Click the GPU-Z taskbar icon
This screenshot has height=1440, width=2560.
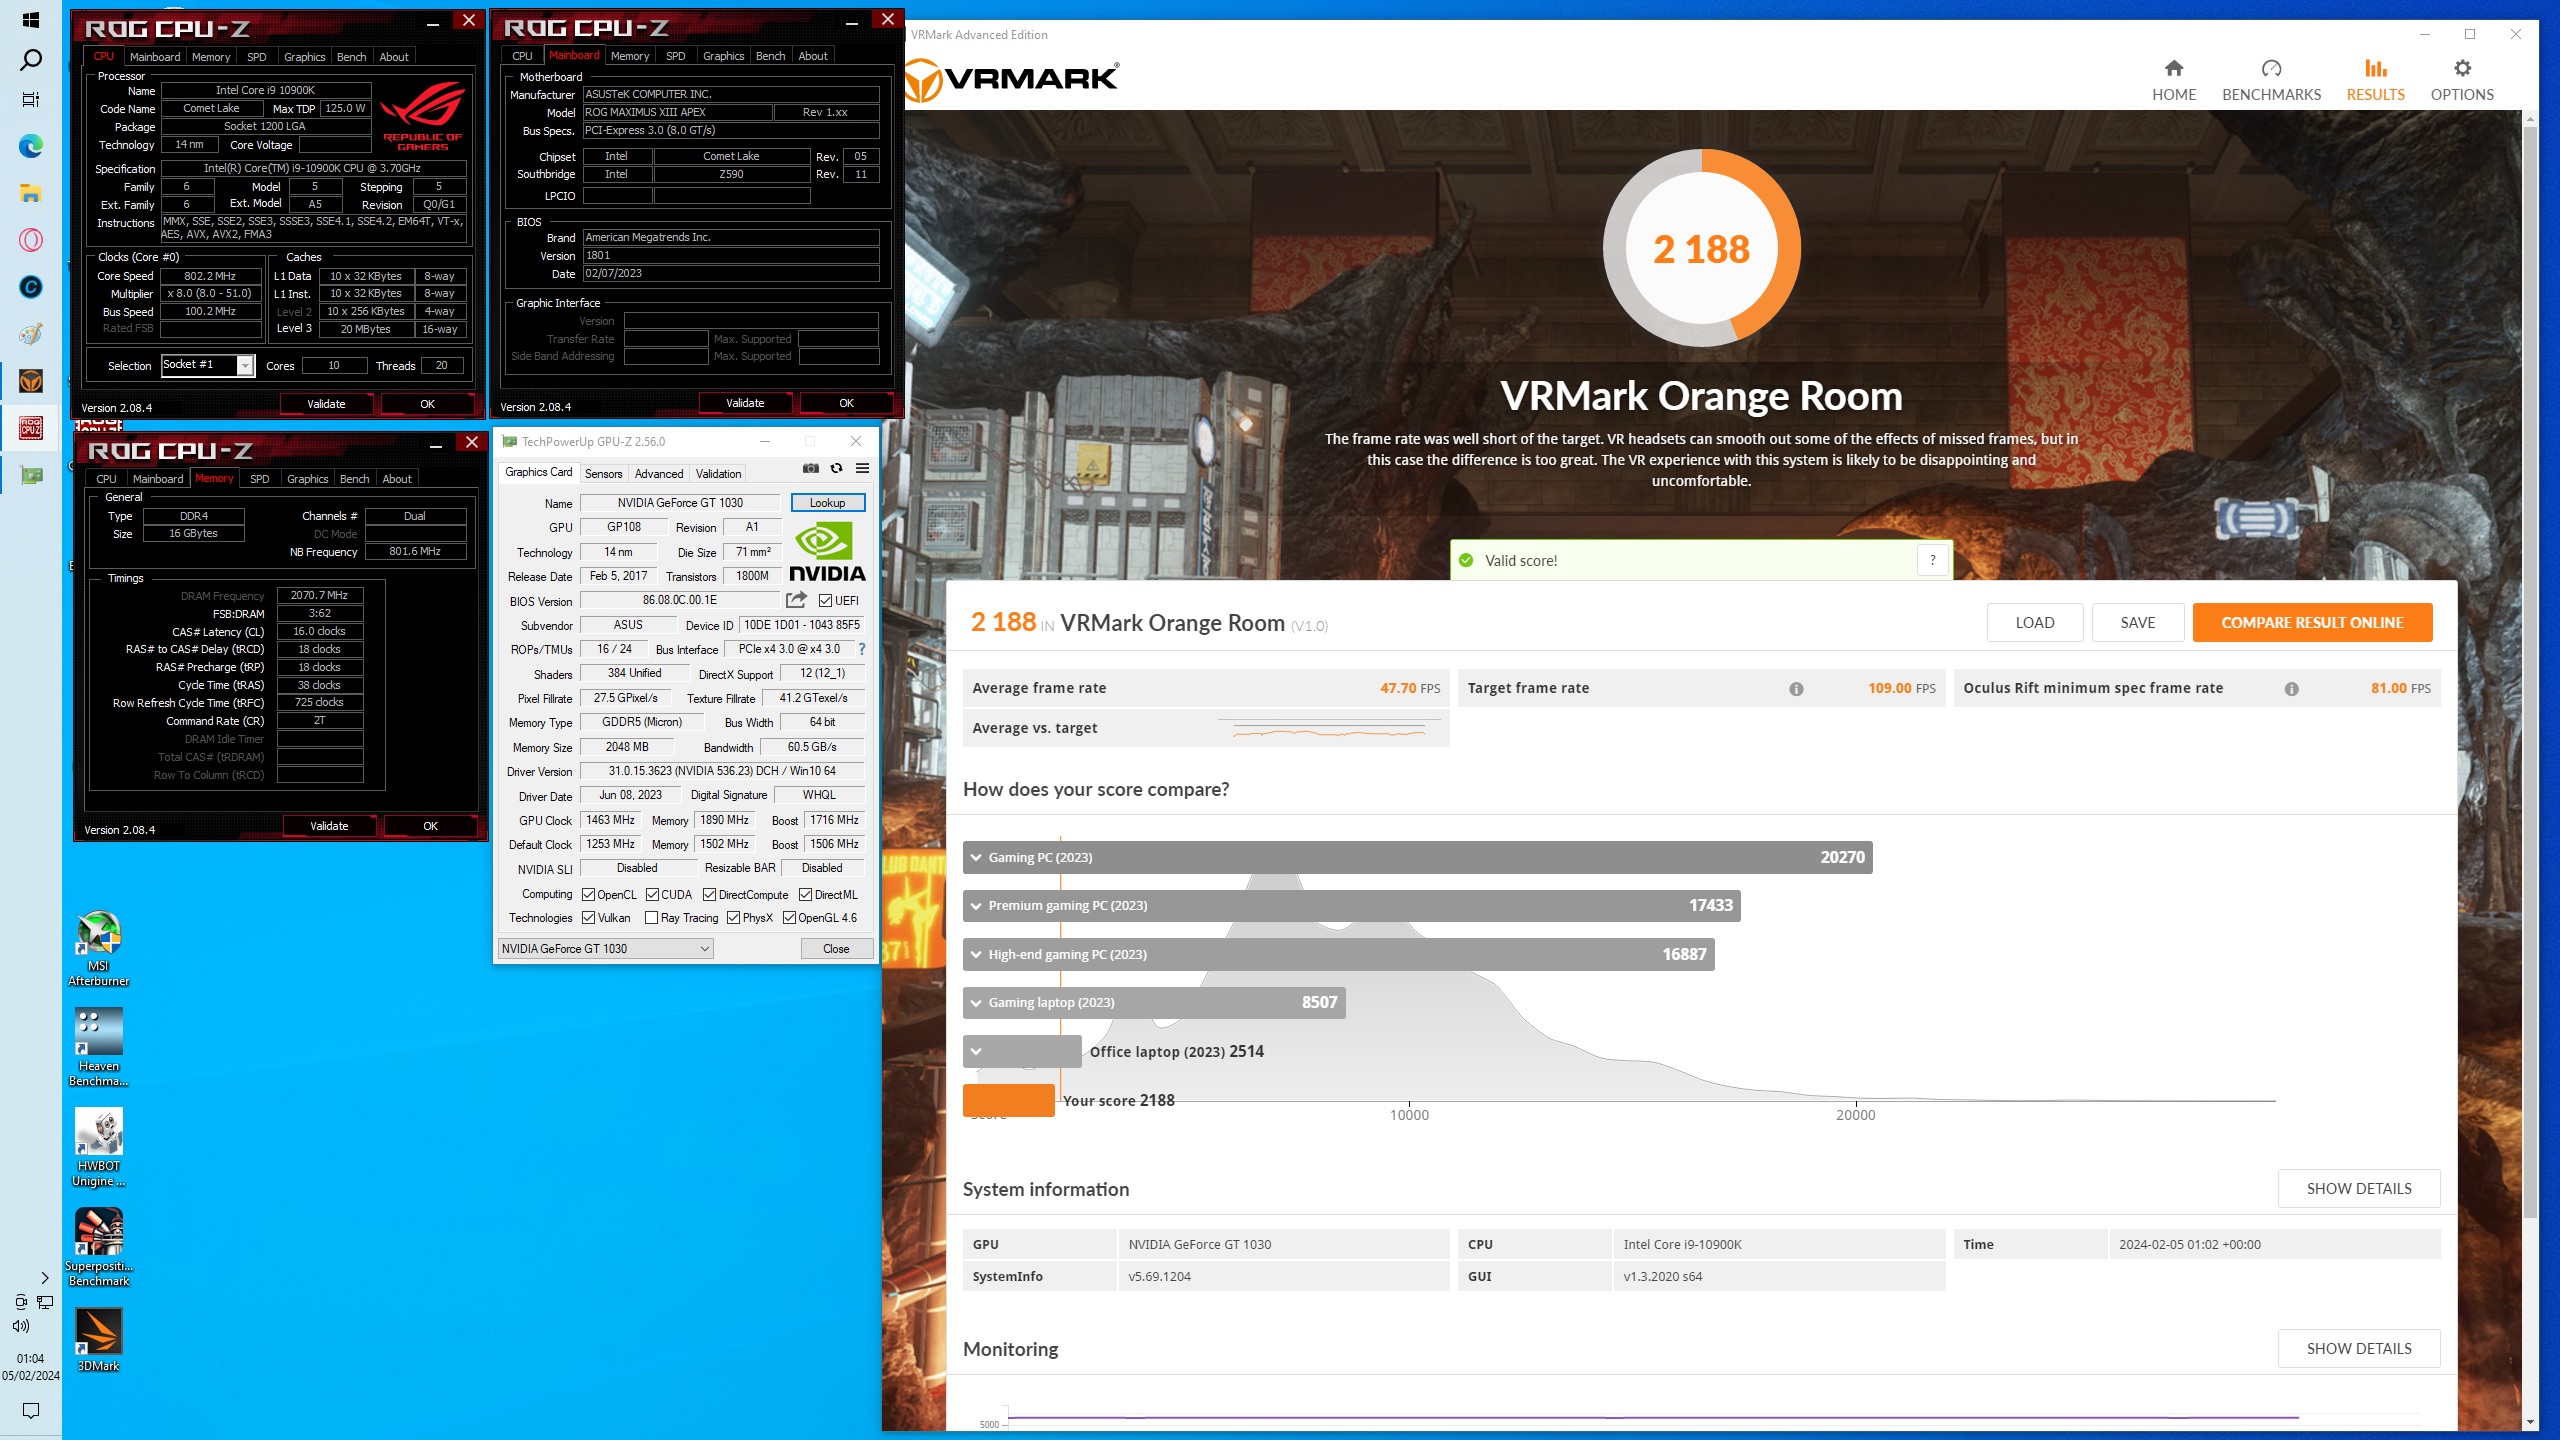coord(31,475)
